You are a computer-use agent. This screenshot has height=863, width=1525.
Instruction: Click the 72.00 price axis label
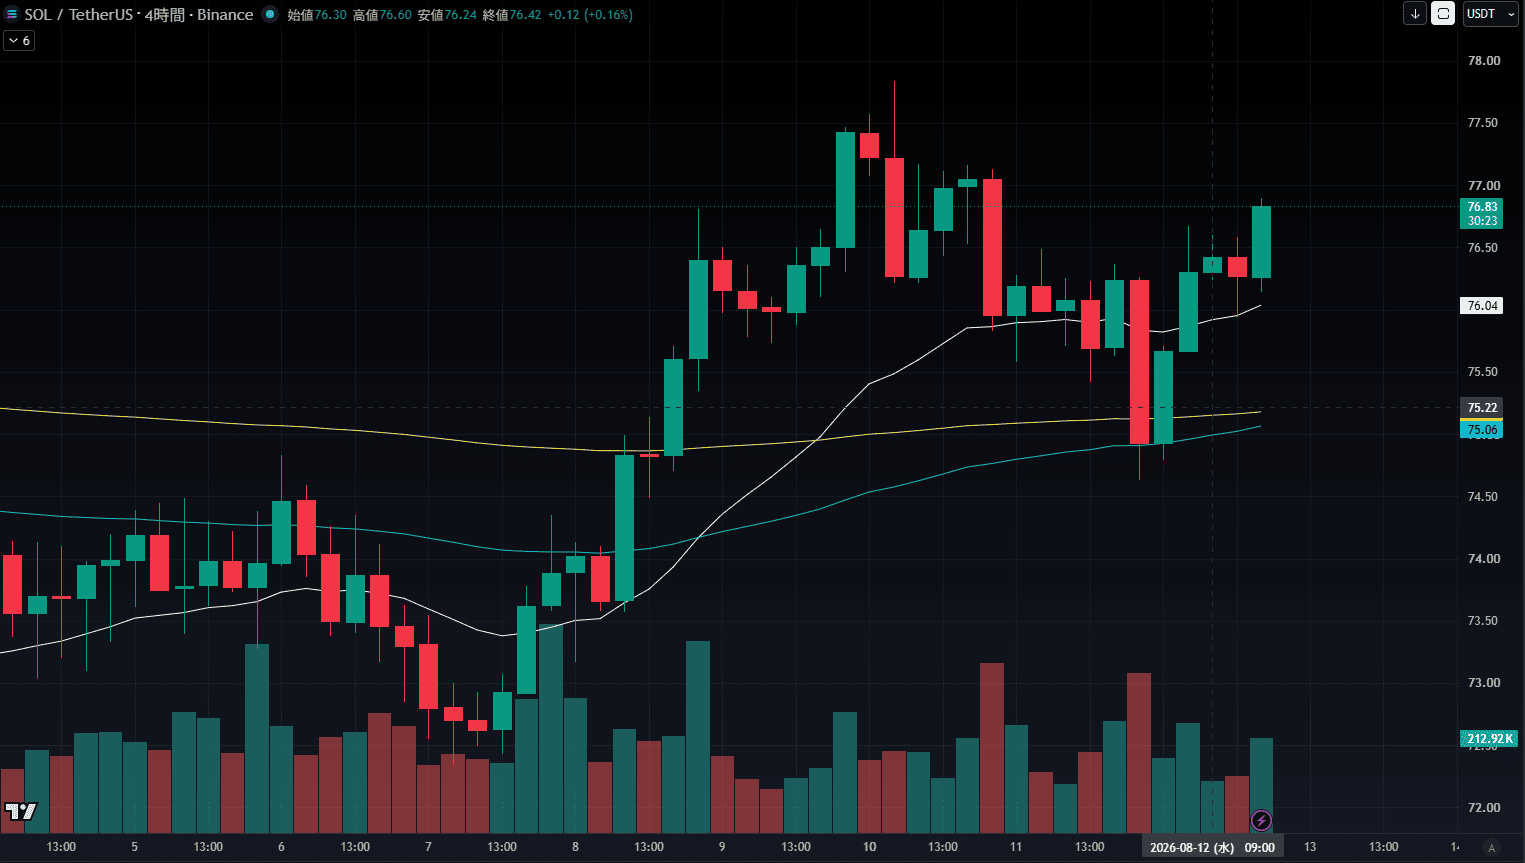tap(1483, 808)
